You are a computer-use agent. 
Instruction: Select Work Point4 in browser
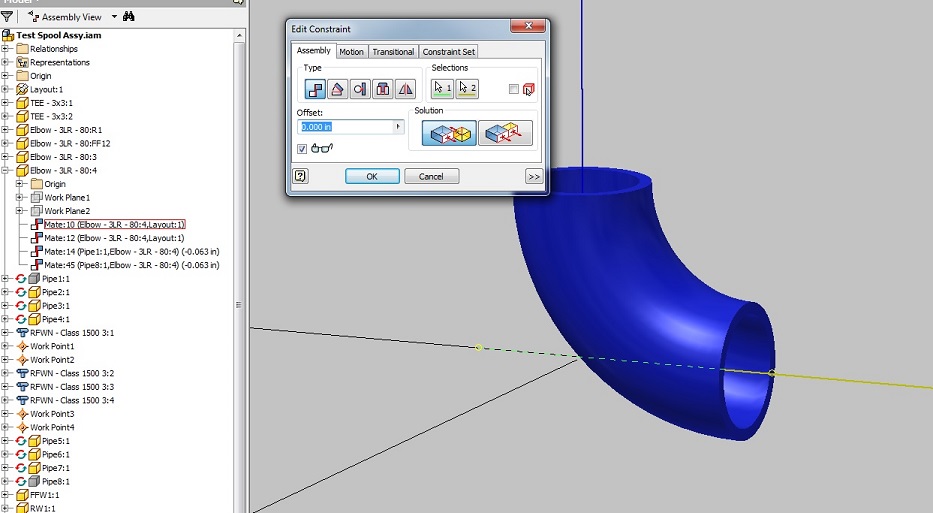coord(52,427)
